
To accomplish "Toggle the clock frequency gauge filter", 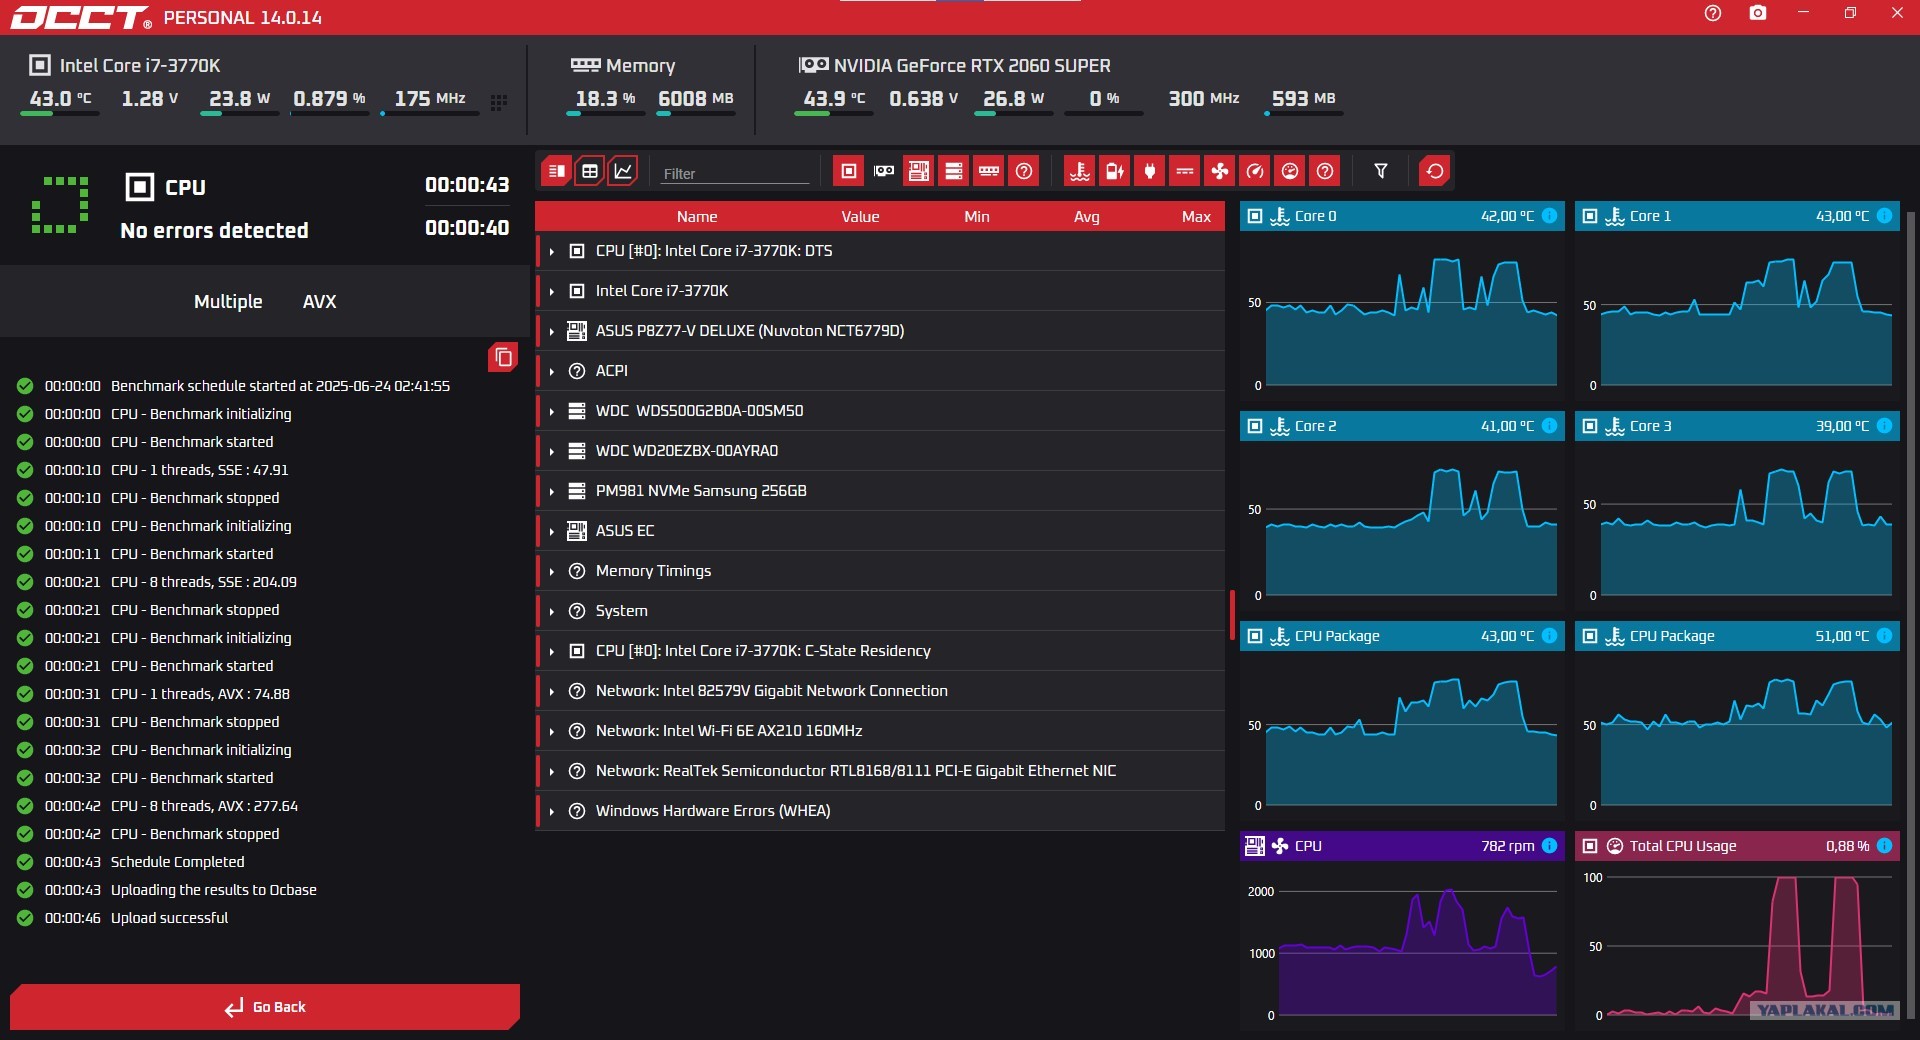I will tap(1255, 171).
